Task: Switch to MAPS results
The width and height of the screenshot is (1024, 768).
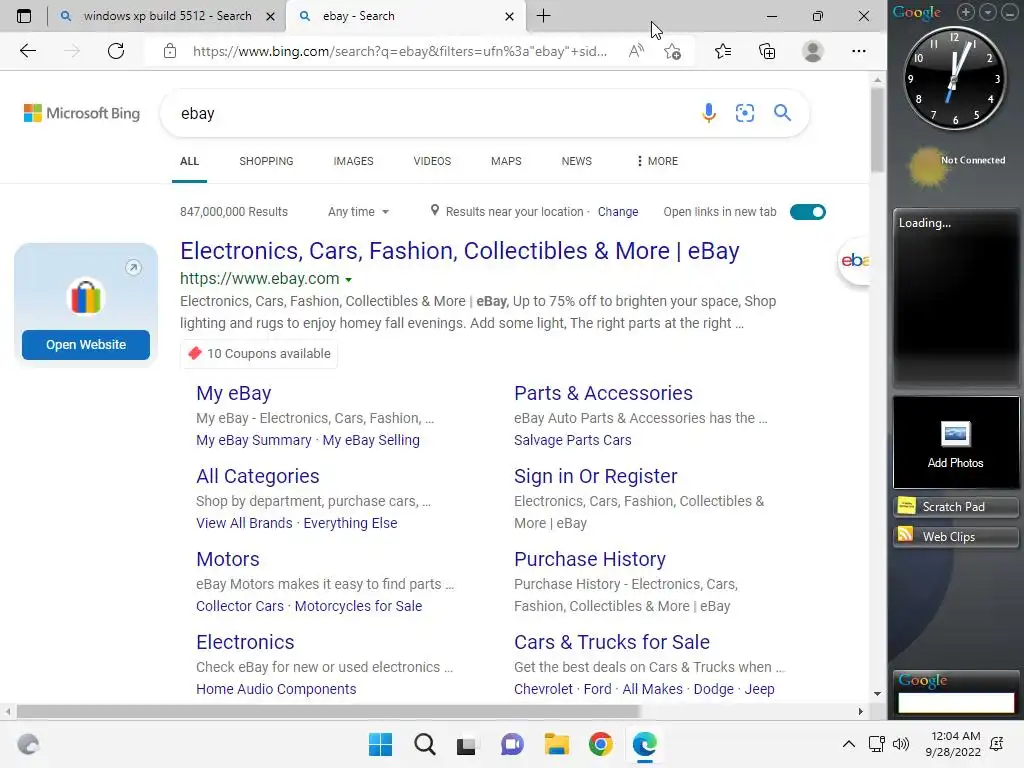Action: [x=506, y=161]
